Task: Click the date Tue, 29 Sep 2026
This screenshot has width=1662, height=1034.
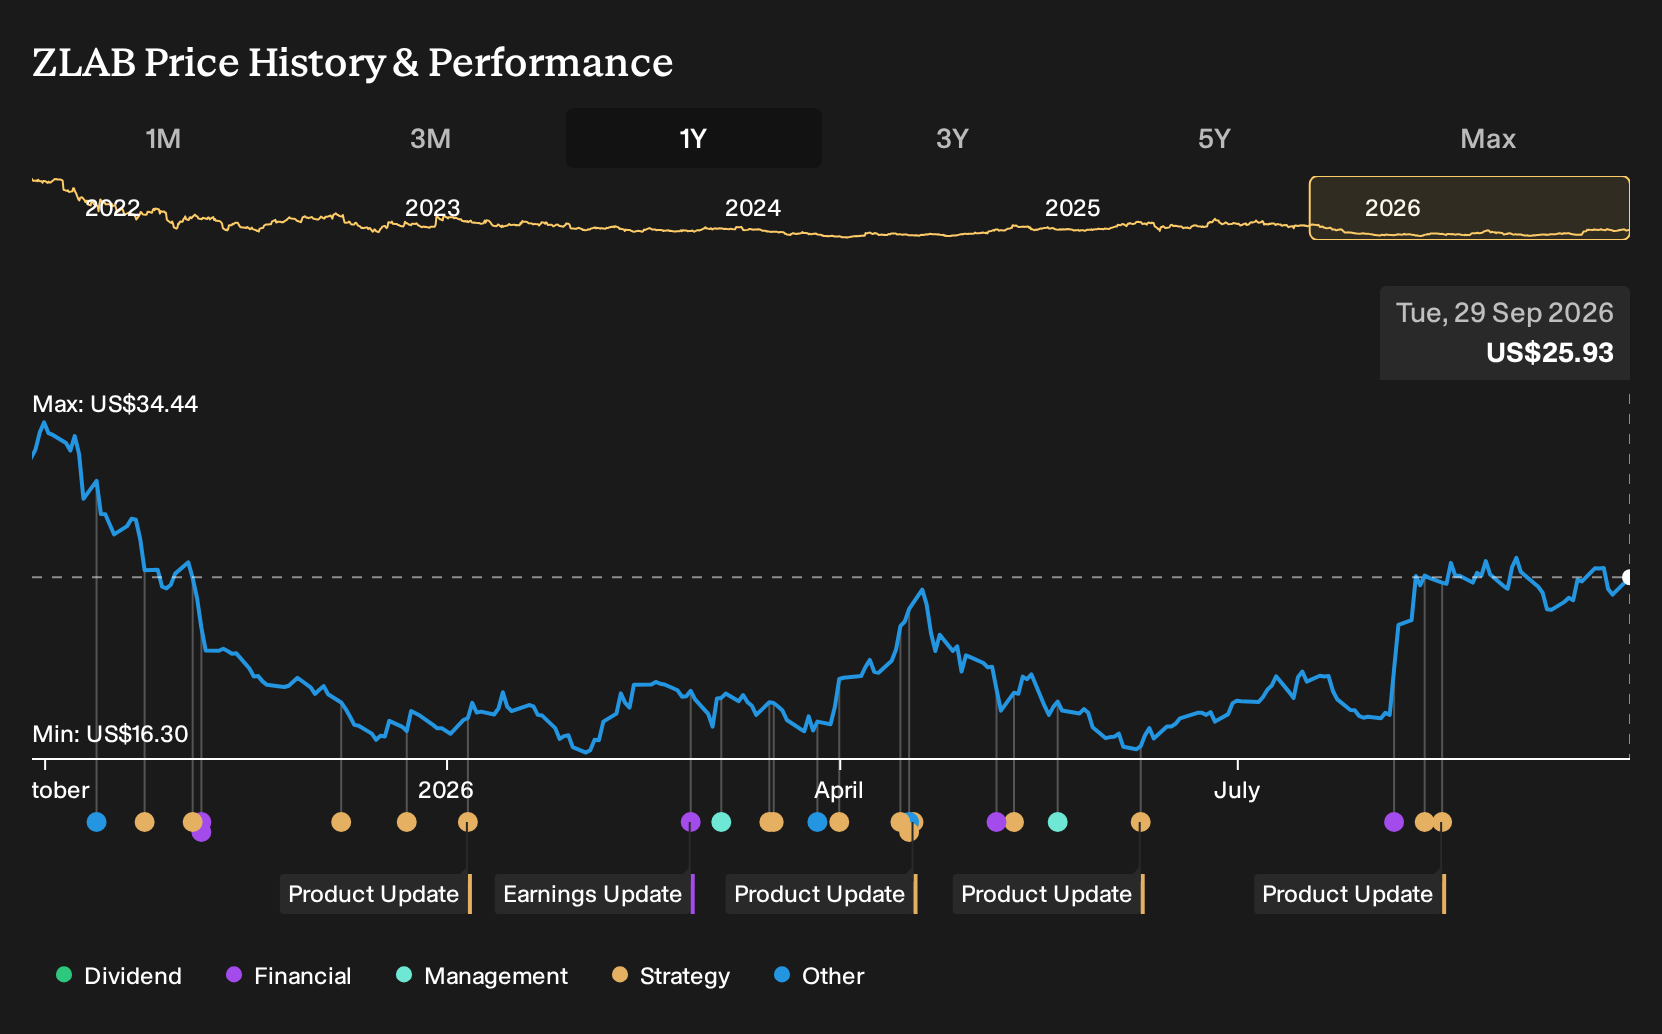Action: [1505, 313]
